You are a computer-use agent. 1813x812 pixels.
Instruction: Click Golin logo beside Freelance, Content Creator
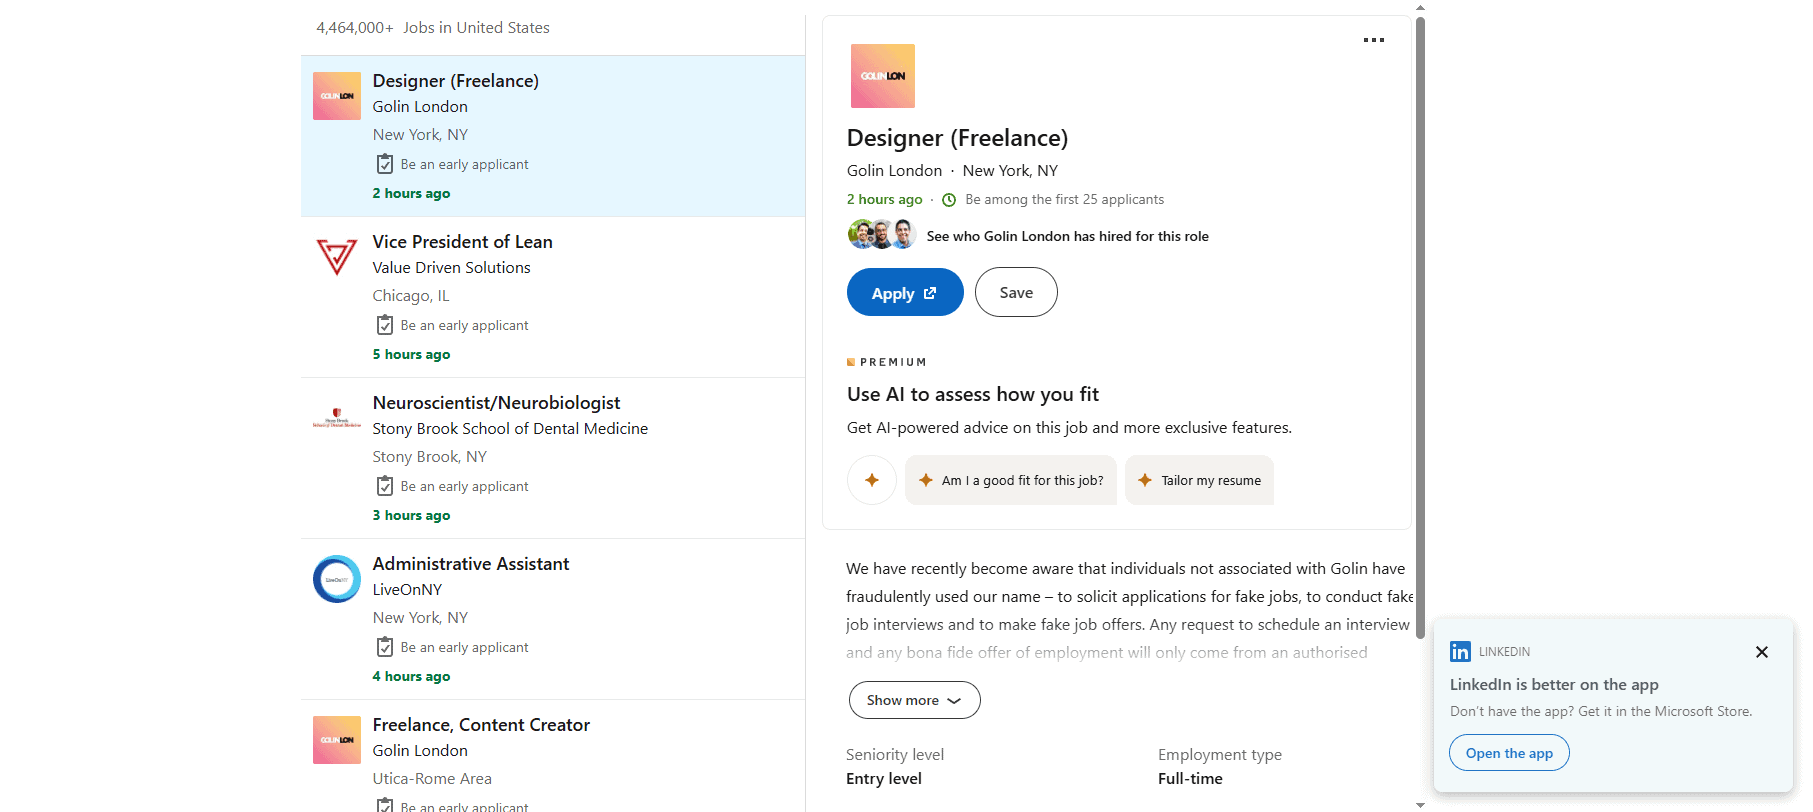coord(337,740)
